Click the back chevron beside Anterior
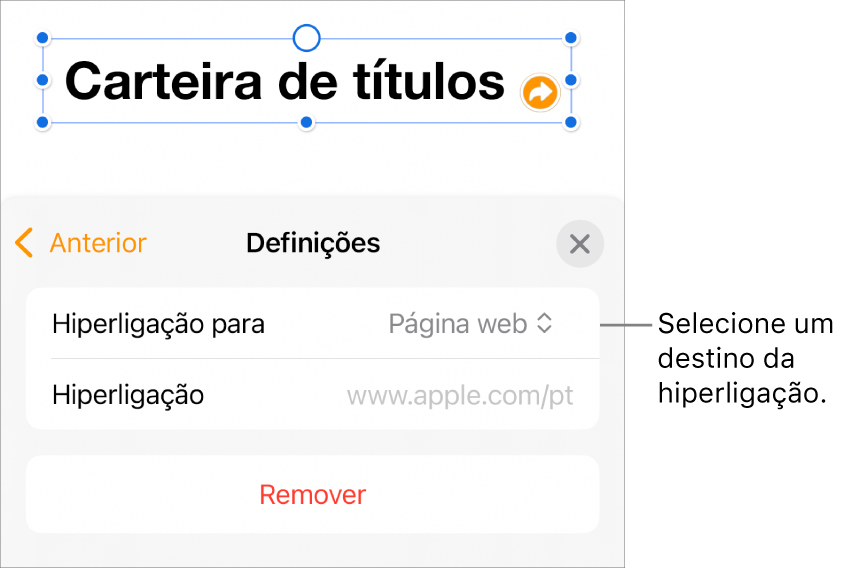This screenshot has width=841, height=569. point(26,243)
